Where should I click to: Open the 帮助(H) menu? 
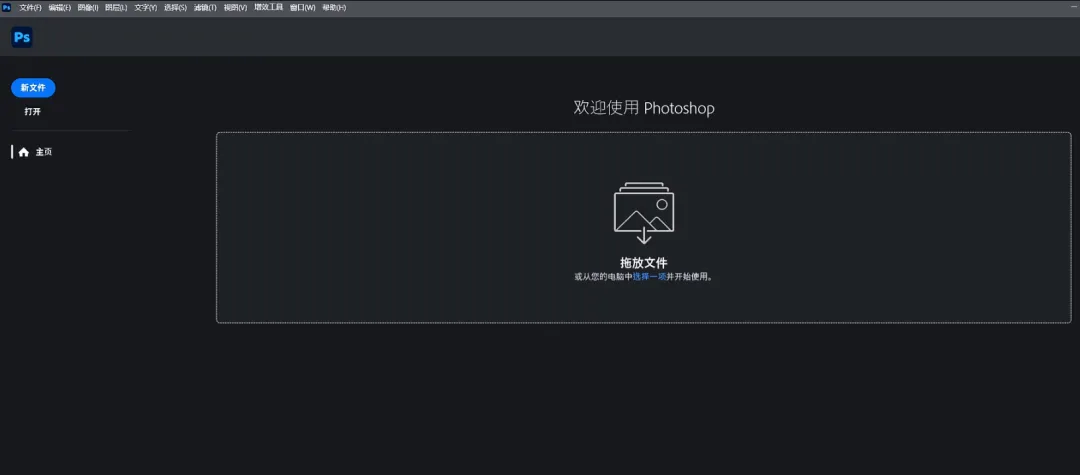[334, 8]
